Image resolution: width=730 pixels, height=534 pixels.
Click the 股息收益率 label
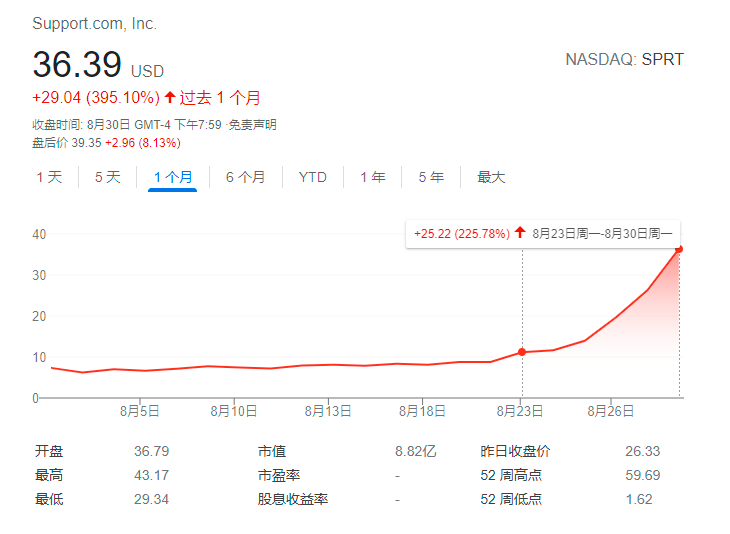pos(293,500)
